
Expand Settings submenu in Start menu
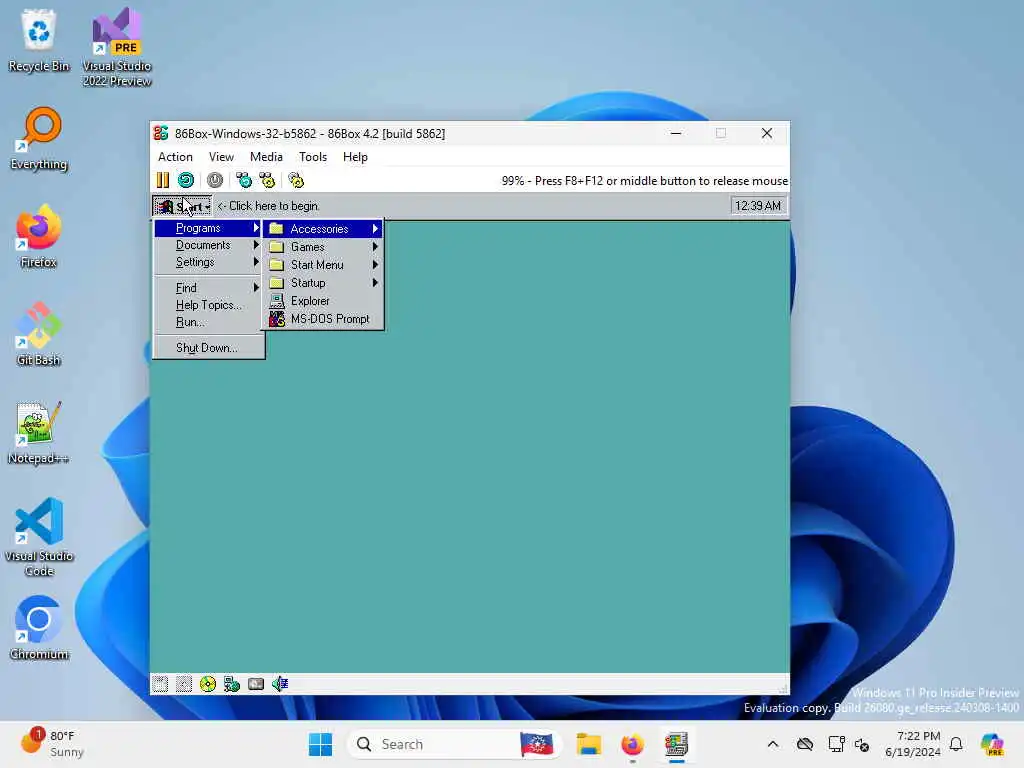[x=208, y=262]
